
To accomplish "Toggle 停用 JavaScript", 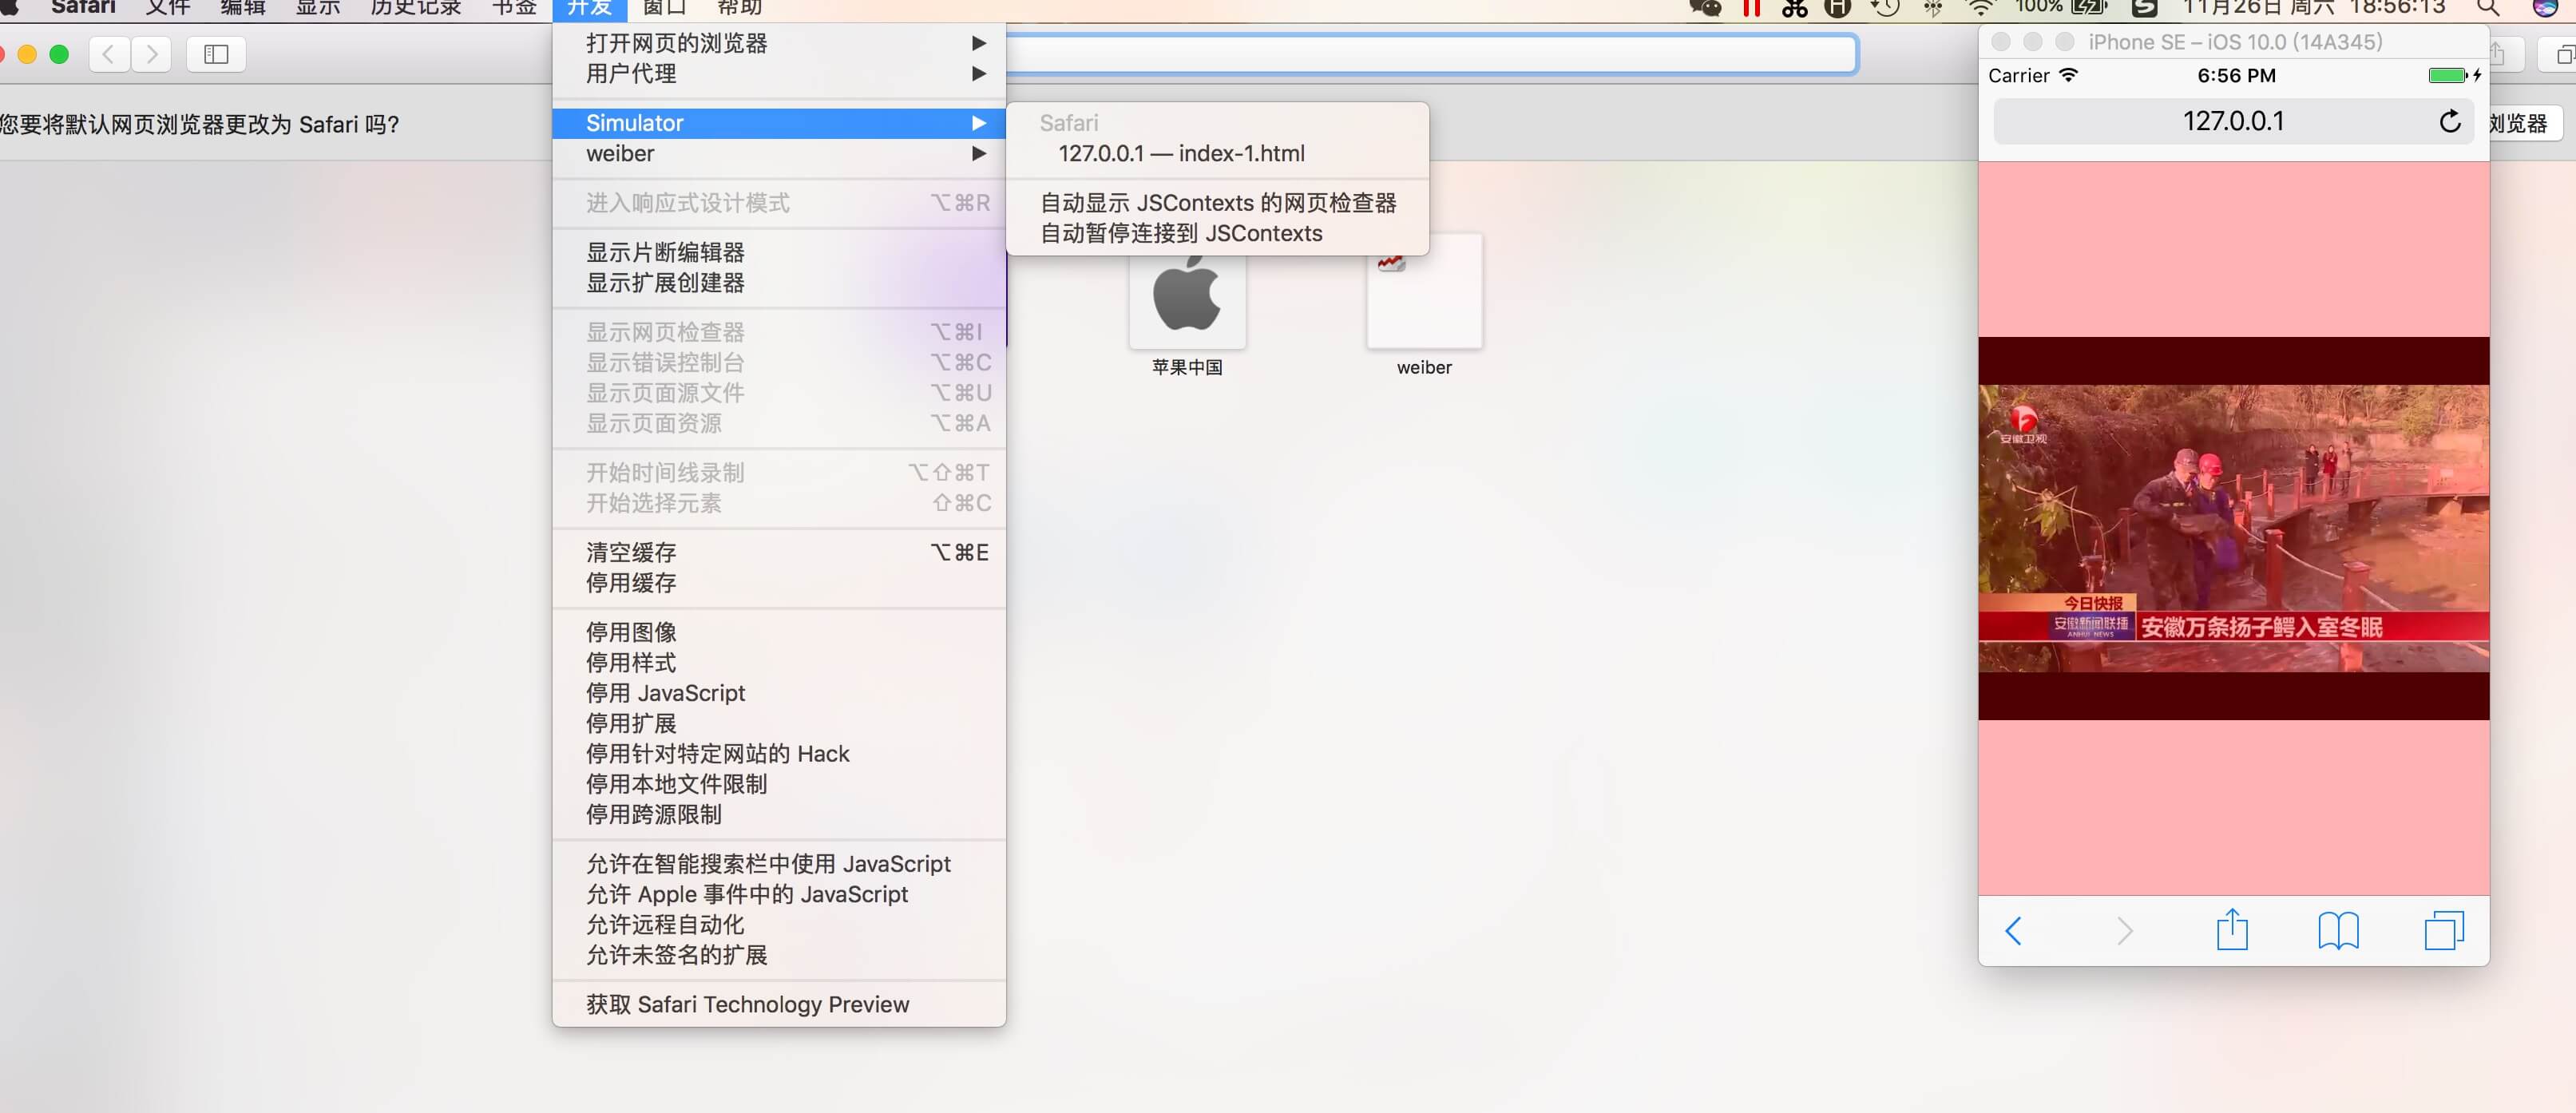I will [x=779, y=693].
